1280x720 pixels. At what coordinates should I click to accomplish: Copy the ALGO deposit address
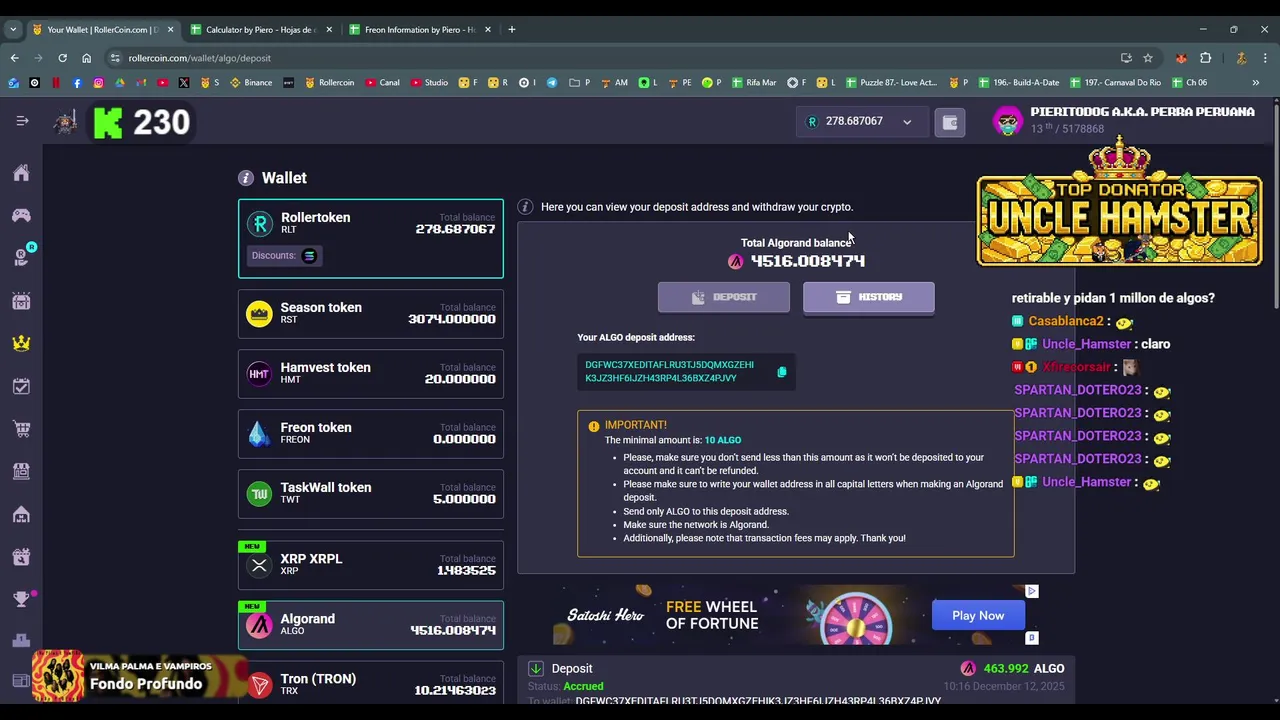pos(782,372)
